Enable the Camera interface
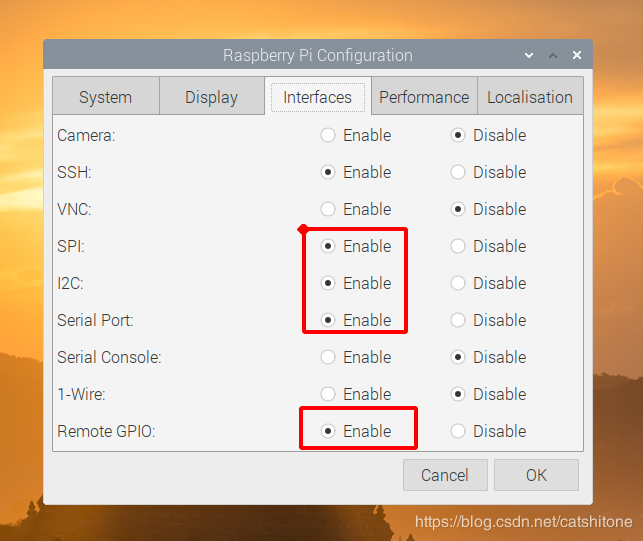The width and height of the screenshot is (643, 541). [x=328, y=135]
